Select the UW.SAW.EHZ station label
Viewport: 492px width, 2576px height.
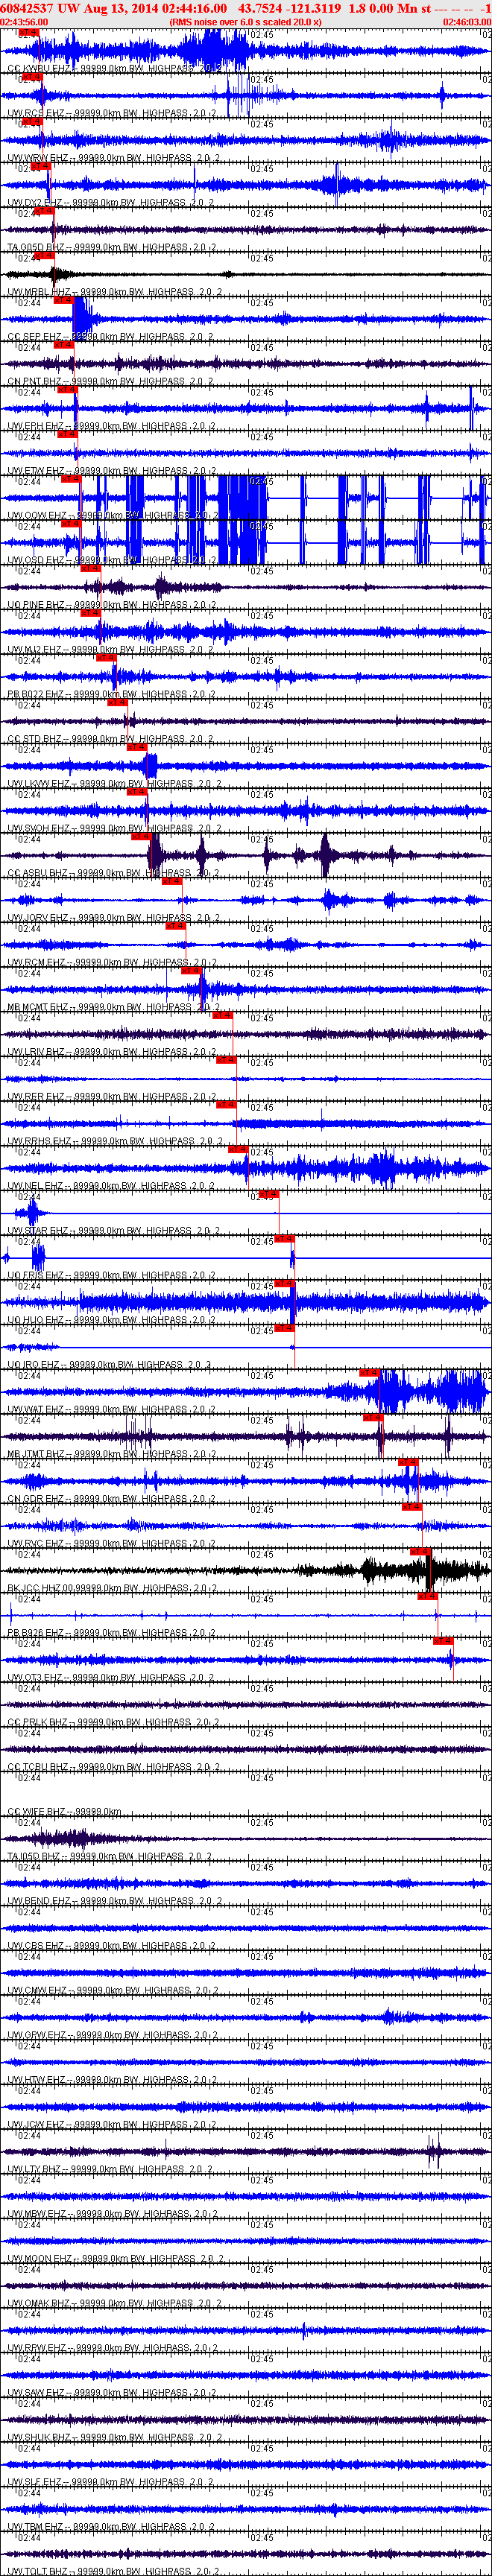(x=113, y=2393)
